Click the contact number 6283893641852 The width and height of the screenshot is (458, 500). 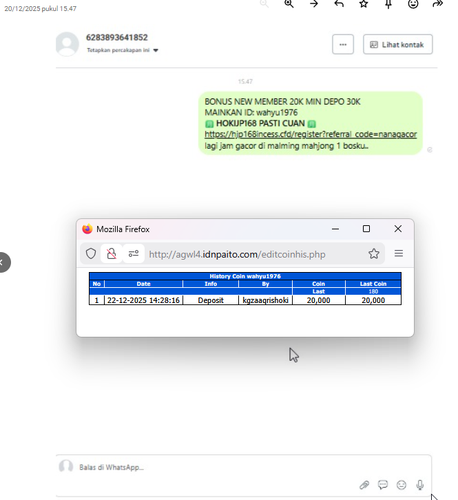(x=117, y=37)
